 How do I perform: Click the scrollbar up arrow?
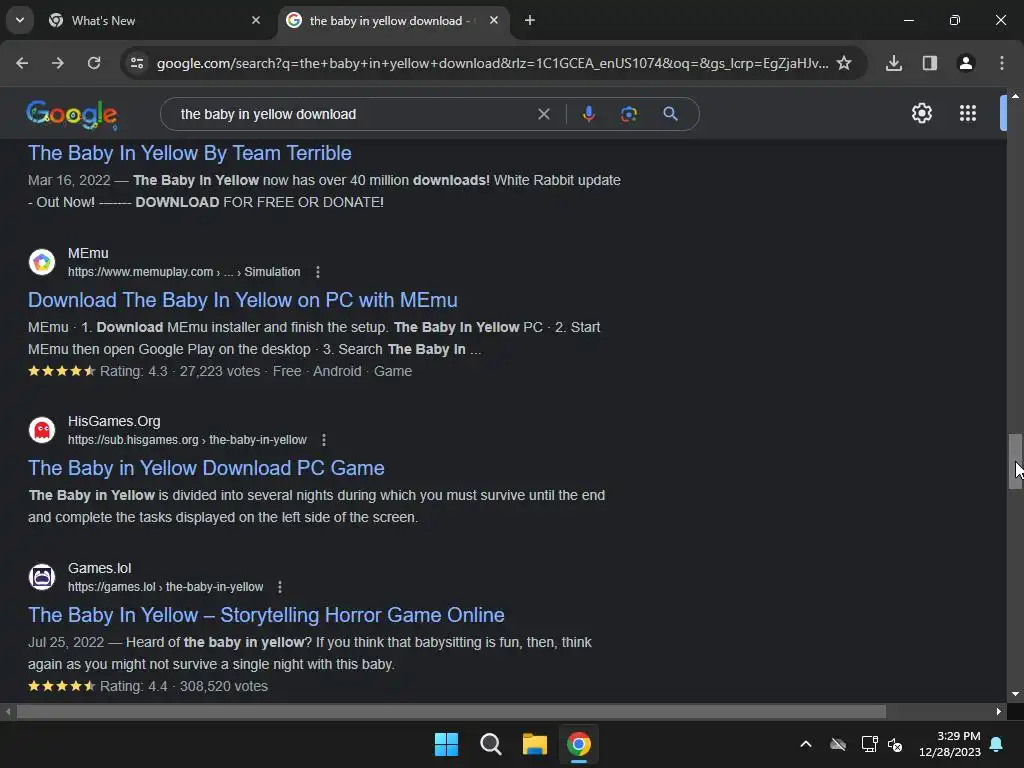click(1015, 96)
